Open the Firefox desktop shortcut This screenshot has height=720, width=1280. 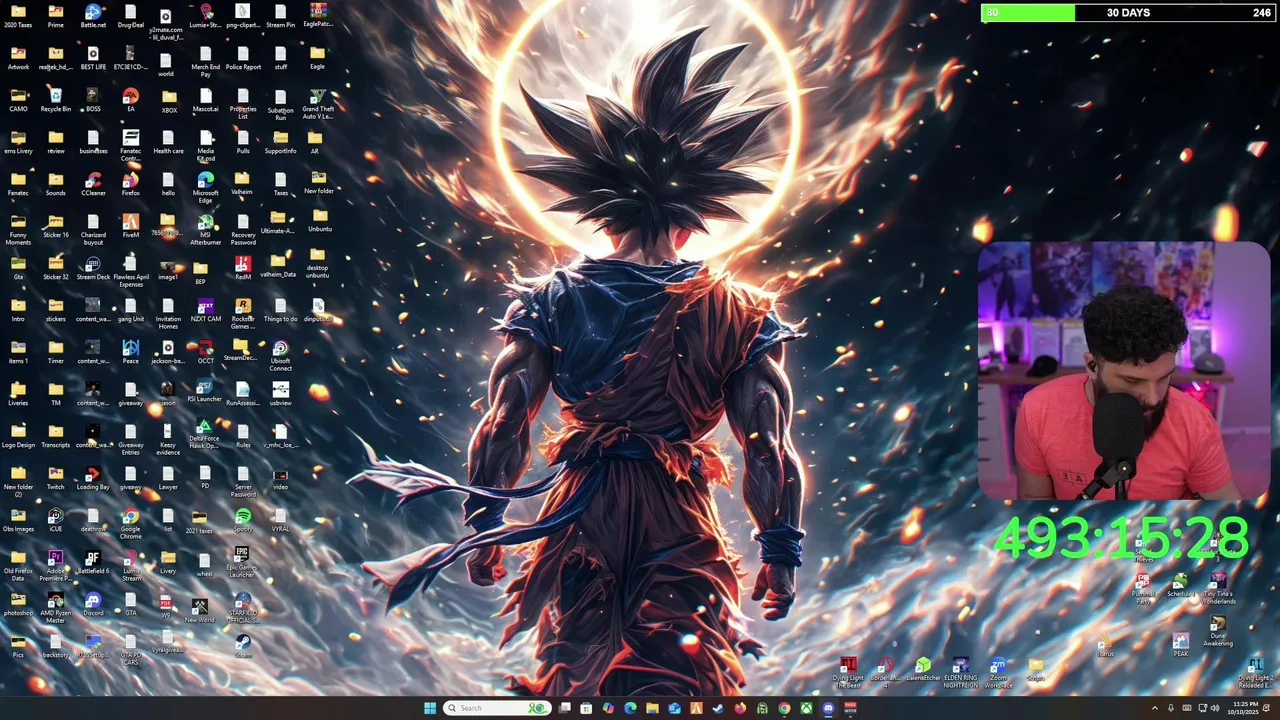[x=130, y=184]
